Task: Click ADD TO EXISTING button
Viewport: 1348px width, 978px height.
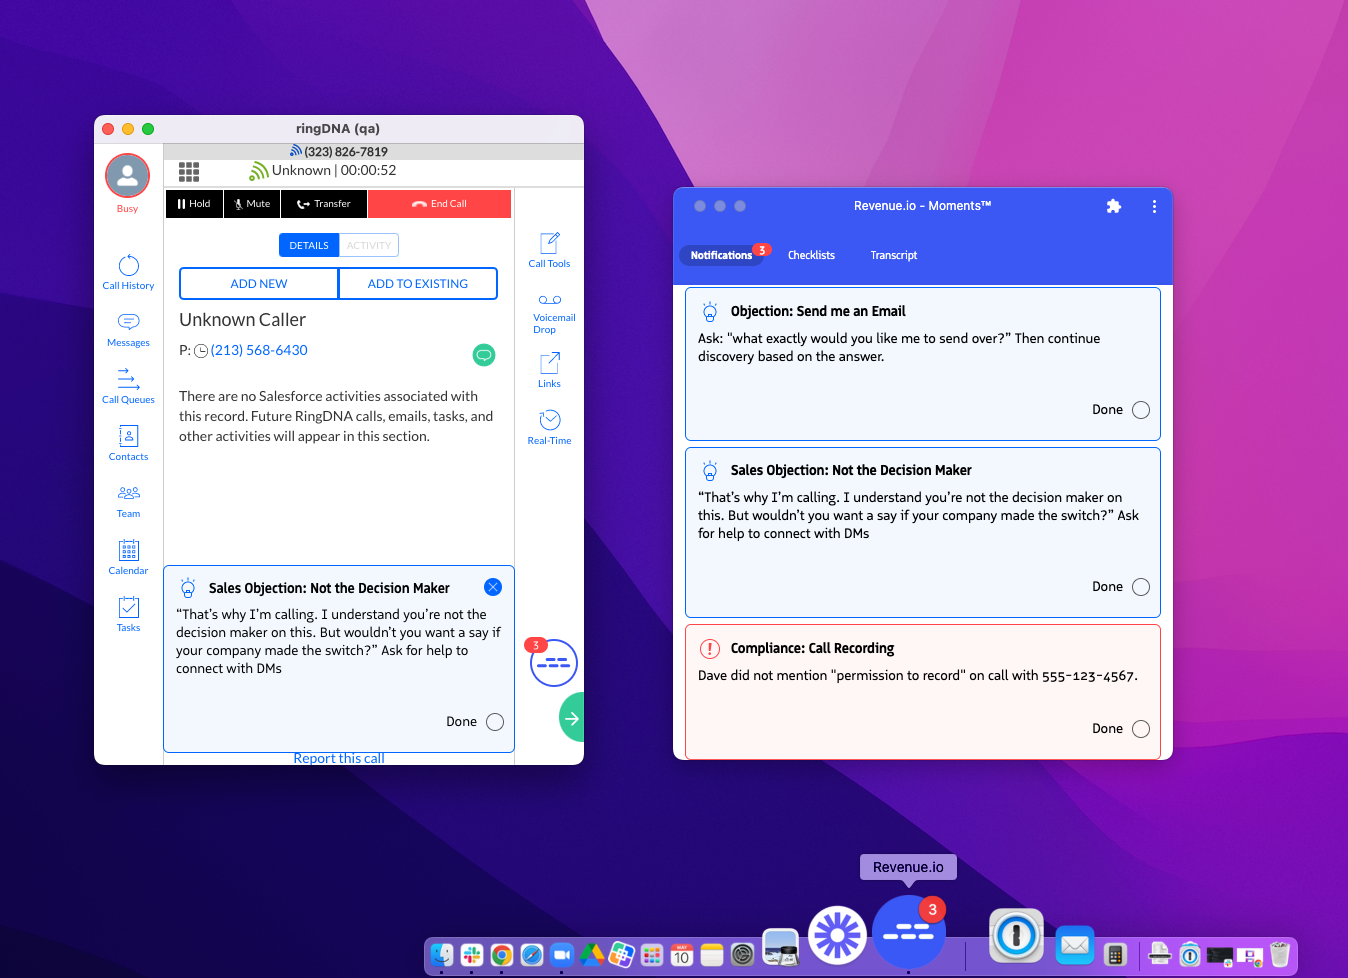Action: (x=418, y=283)
